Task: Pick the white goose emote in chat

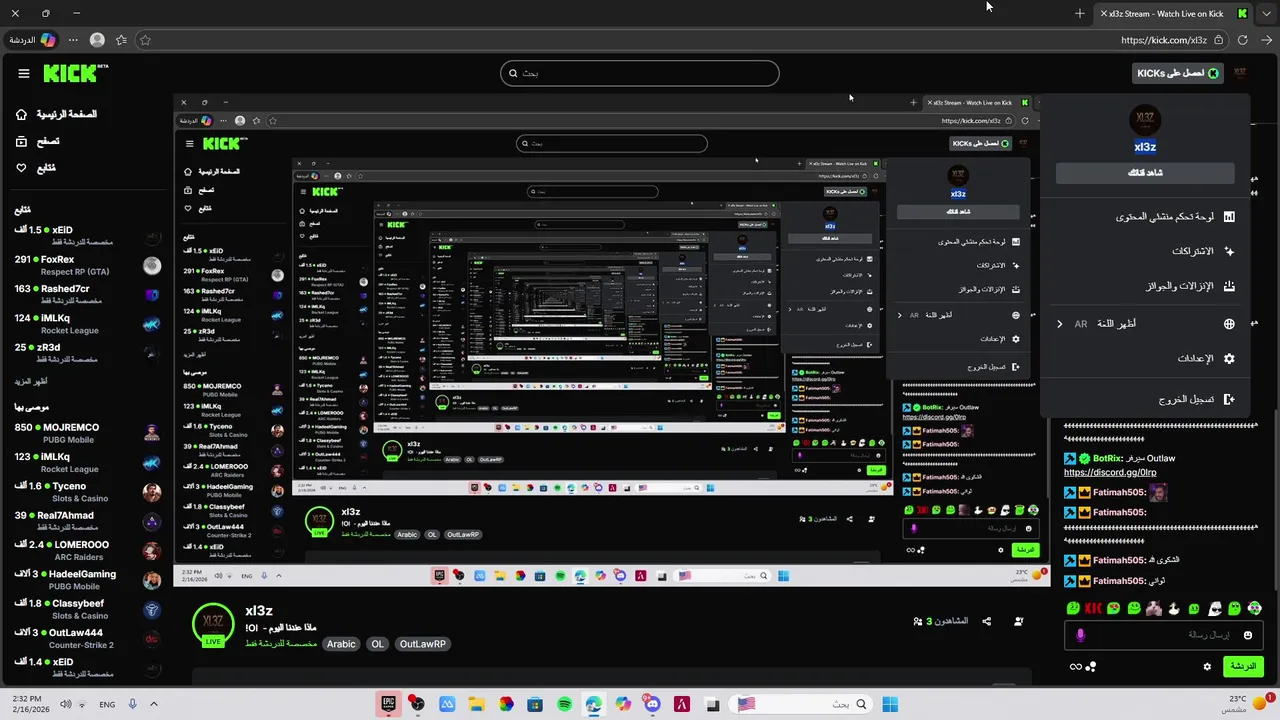Action: (x=1174, y=608)
